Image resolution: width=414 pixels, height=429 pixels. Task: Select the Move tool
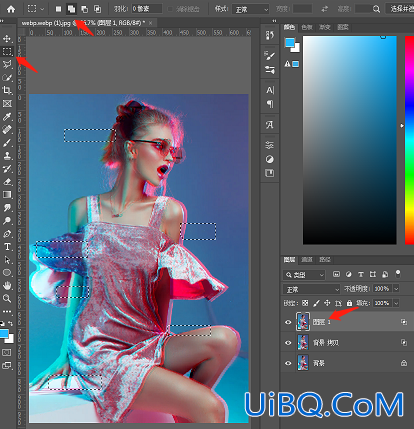pos(7,38)
